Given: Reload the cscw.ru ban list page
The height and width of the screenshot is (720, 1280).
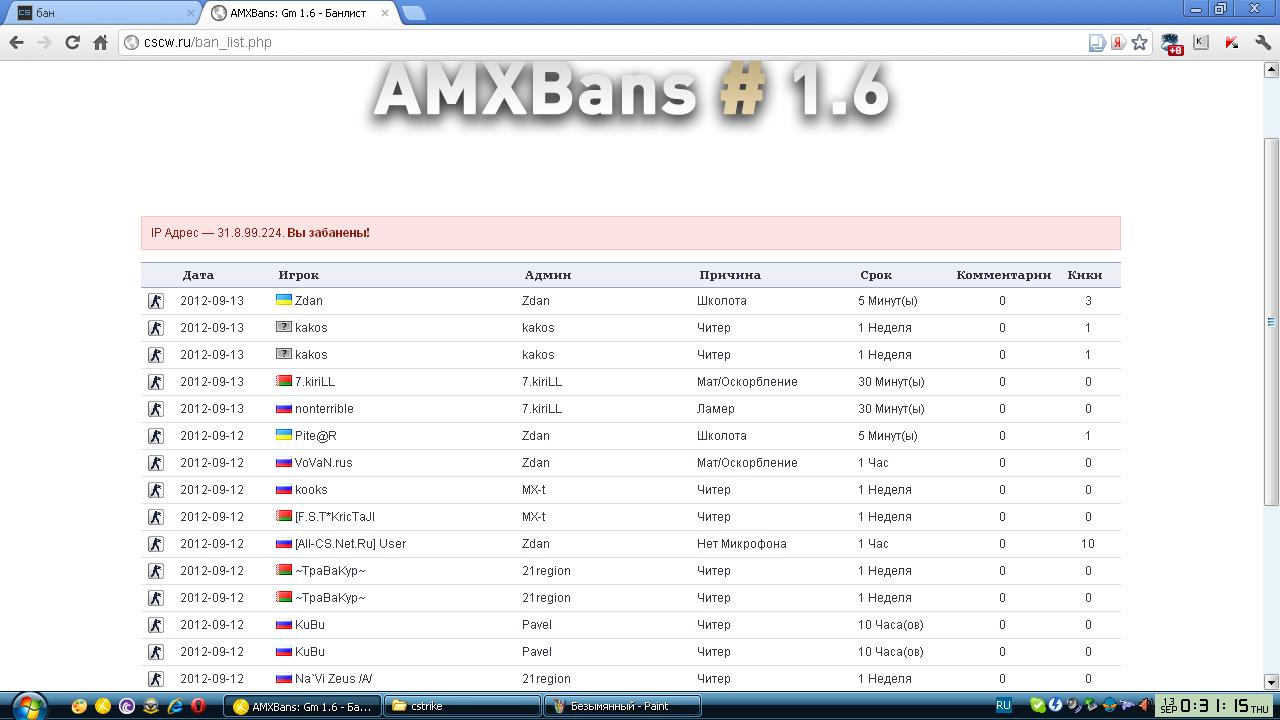Looking at the screenshot, I should tap(72, 42).
